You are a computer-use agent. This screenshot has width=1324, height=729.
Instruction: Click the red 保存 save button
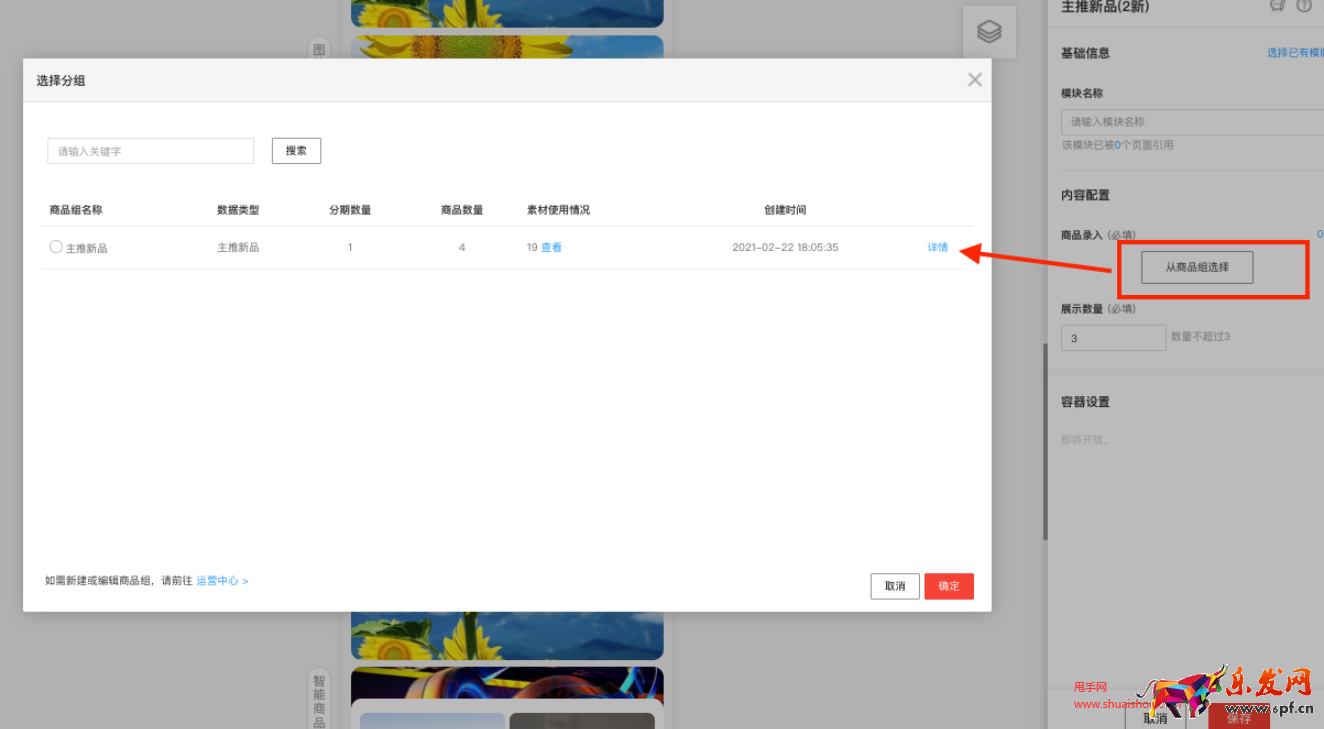click(x=1238, y=717)
